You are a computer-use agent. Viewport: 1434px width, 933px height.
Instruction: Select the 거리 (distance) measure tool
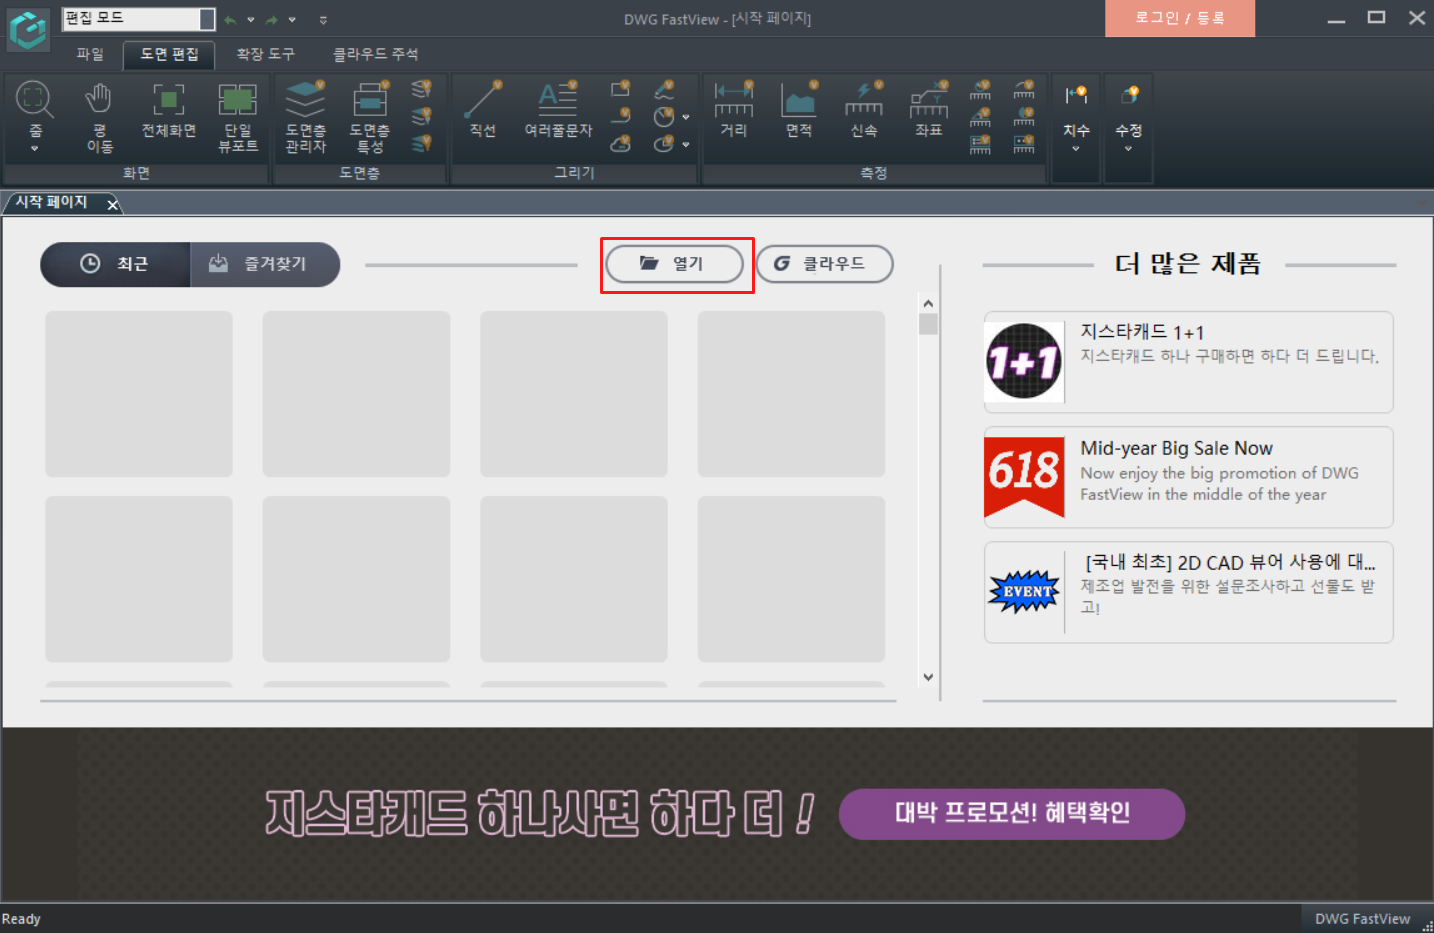pos(734,110)
